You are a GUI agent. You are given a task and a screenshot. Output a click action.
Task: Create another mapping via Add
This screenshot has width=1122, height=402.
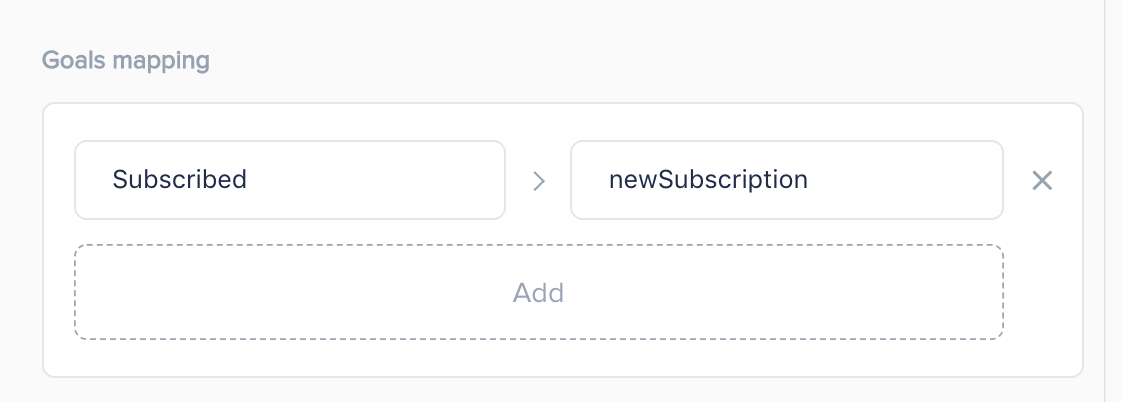(538, 292)
